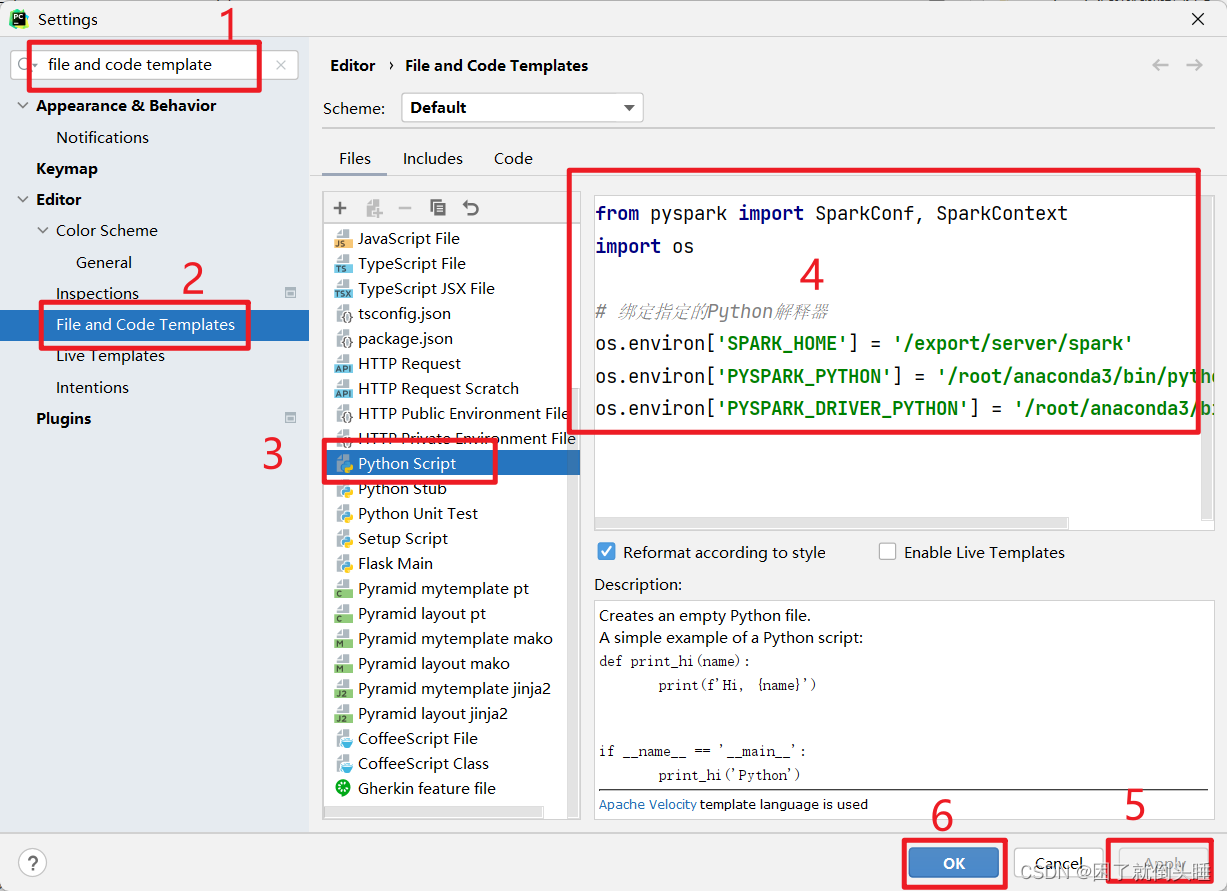Switch to the Includes tab
The image size is (1227, 891).
(x=433, y=158)
